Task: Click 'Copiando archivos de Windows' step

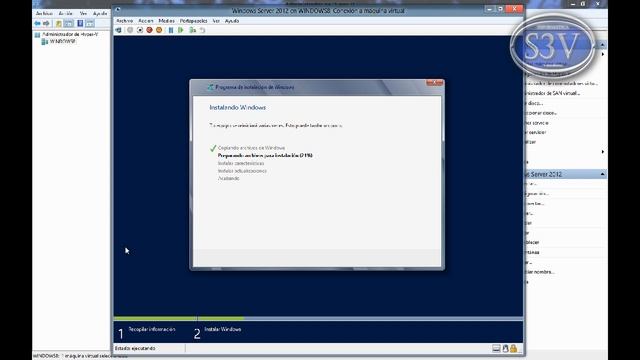Action: point(251,148)
